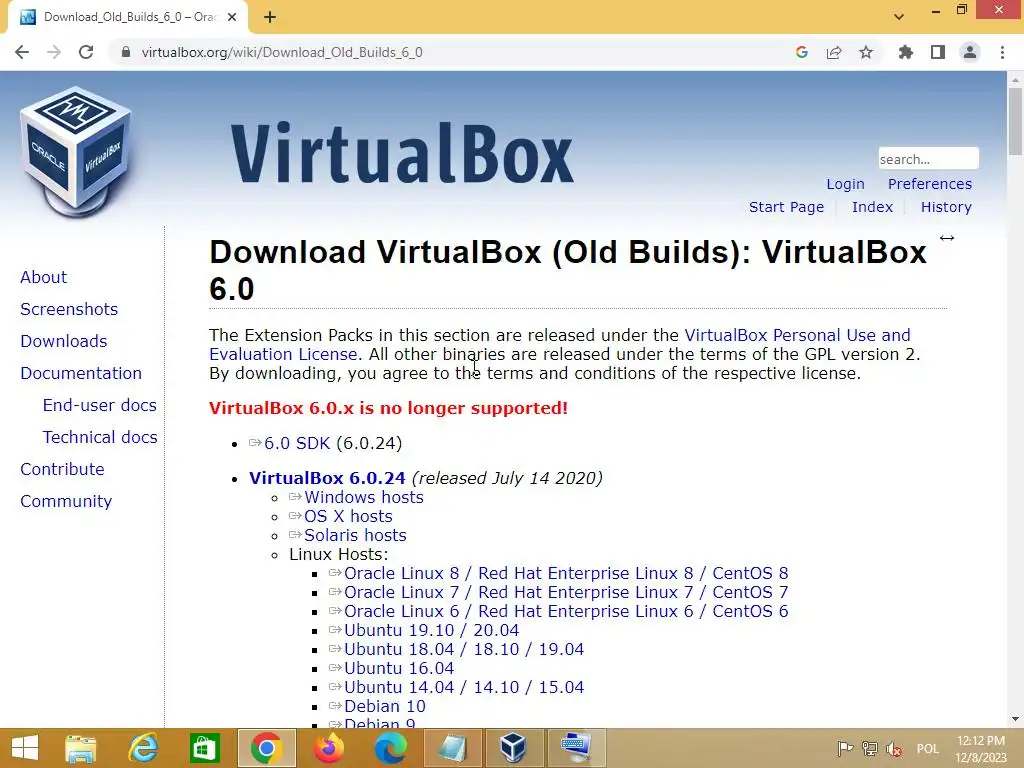Open the side panel icon
Viewport: 1024px width, 768px height.
(938, 52)
